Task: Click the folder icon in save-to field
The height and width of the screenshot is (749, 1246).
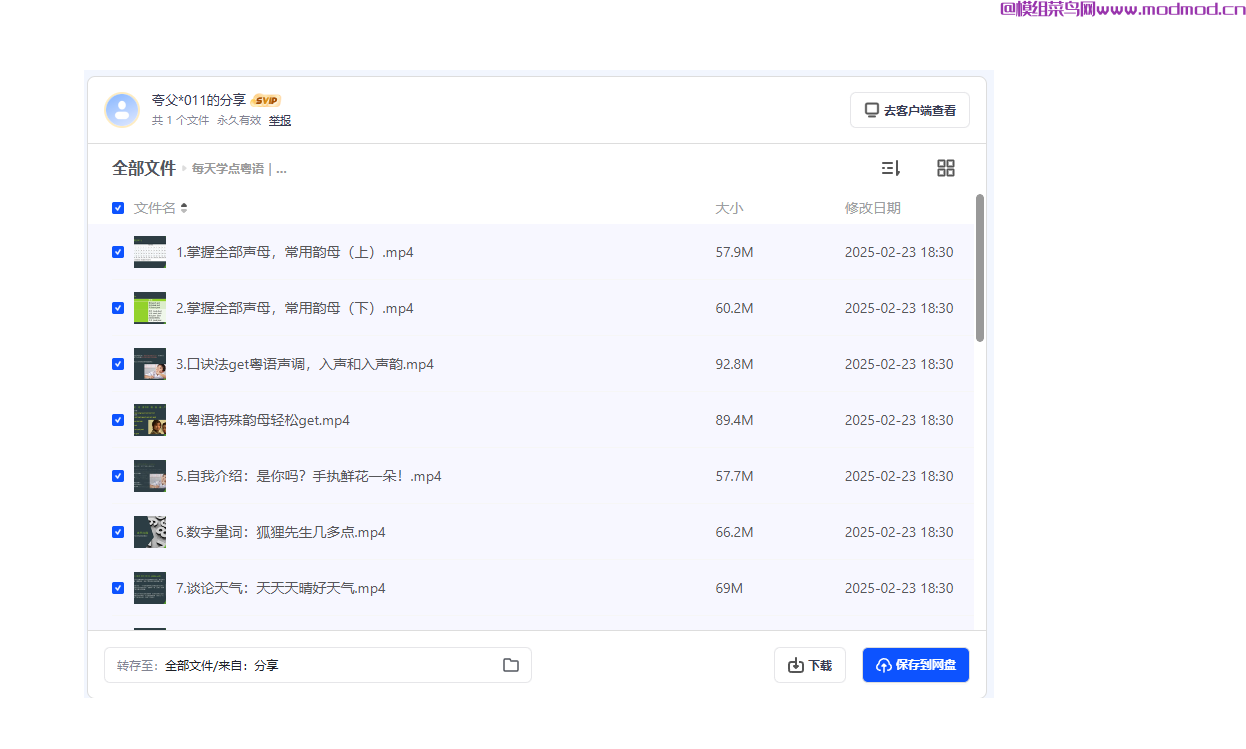Action: click(511, 665)
